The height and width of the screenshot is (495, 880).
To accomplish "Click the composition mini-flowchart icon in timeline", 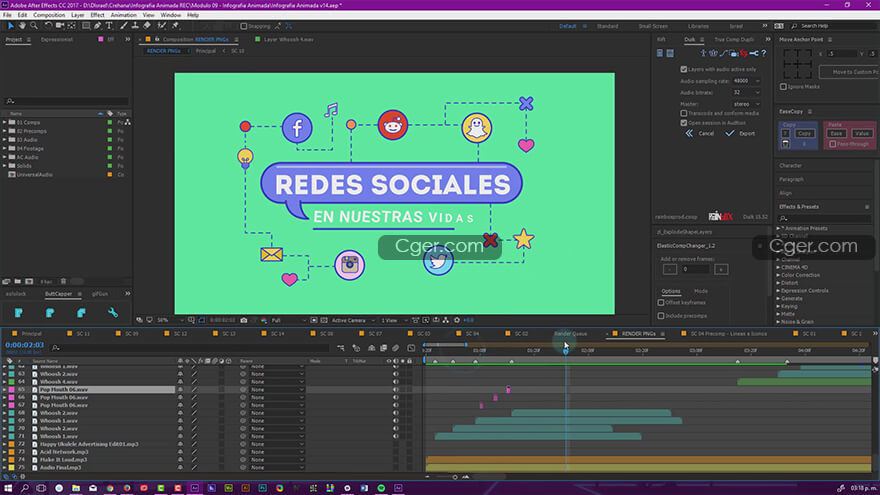I will coord(341,348).
